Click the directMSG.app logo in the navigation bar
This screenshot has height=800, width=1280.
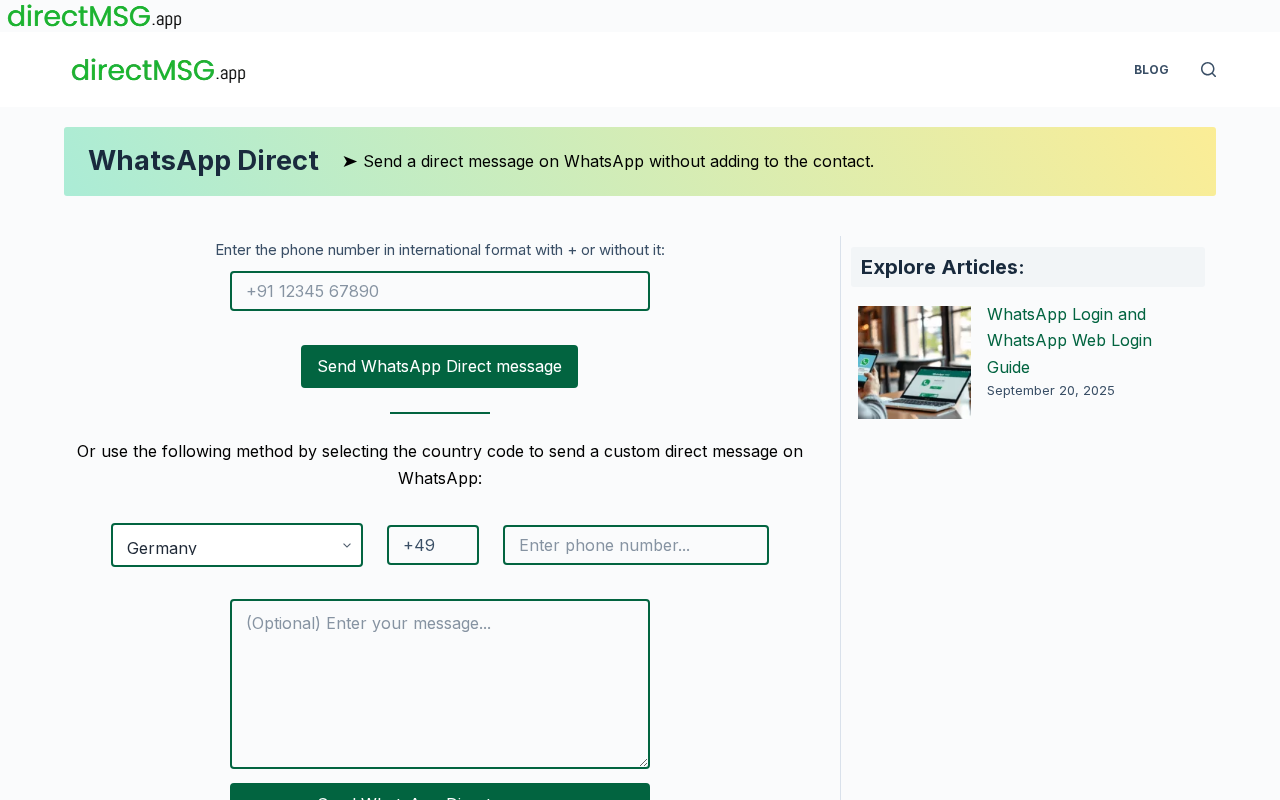point(158,70)
